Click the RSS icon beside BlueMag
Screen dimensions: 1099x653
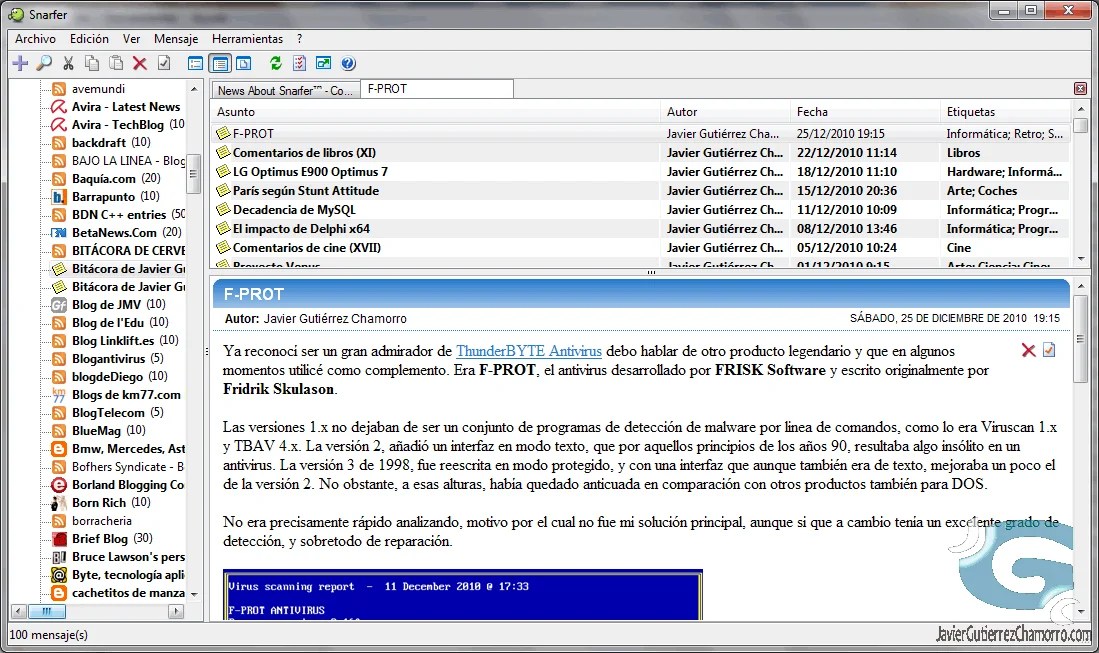[x=59, y=430]
